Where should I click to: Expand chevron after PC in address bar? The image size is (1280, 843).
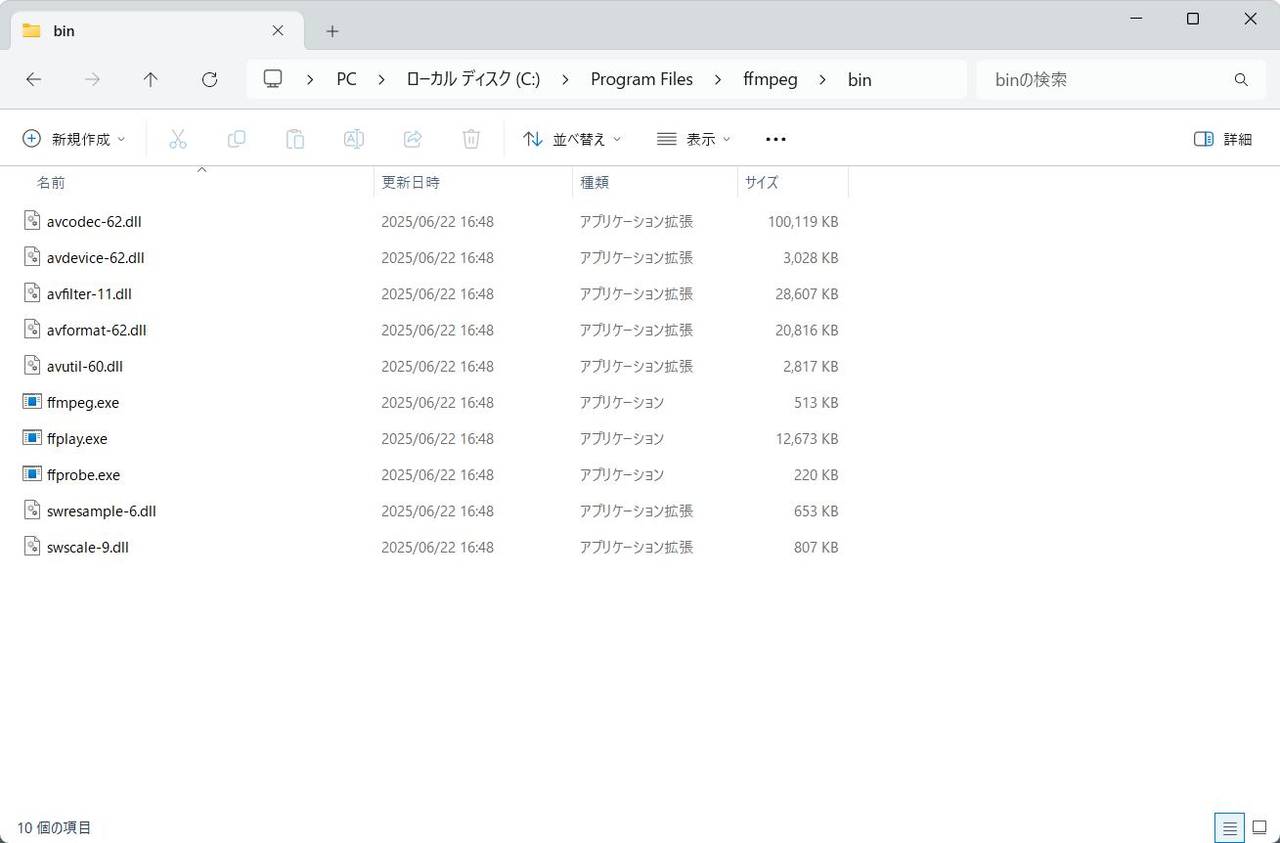(x=381, y=79)
